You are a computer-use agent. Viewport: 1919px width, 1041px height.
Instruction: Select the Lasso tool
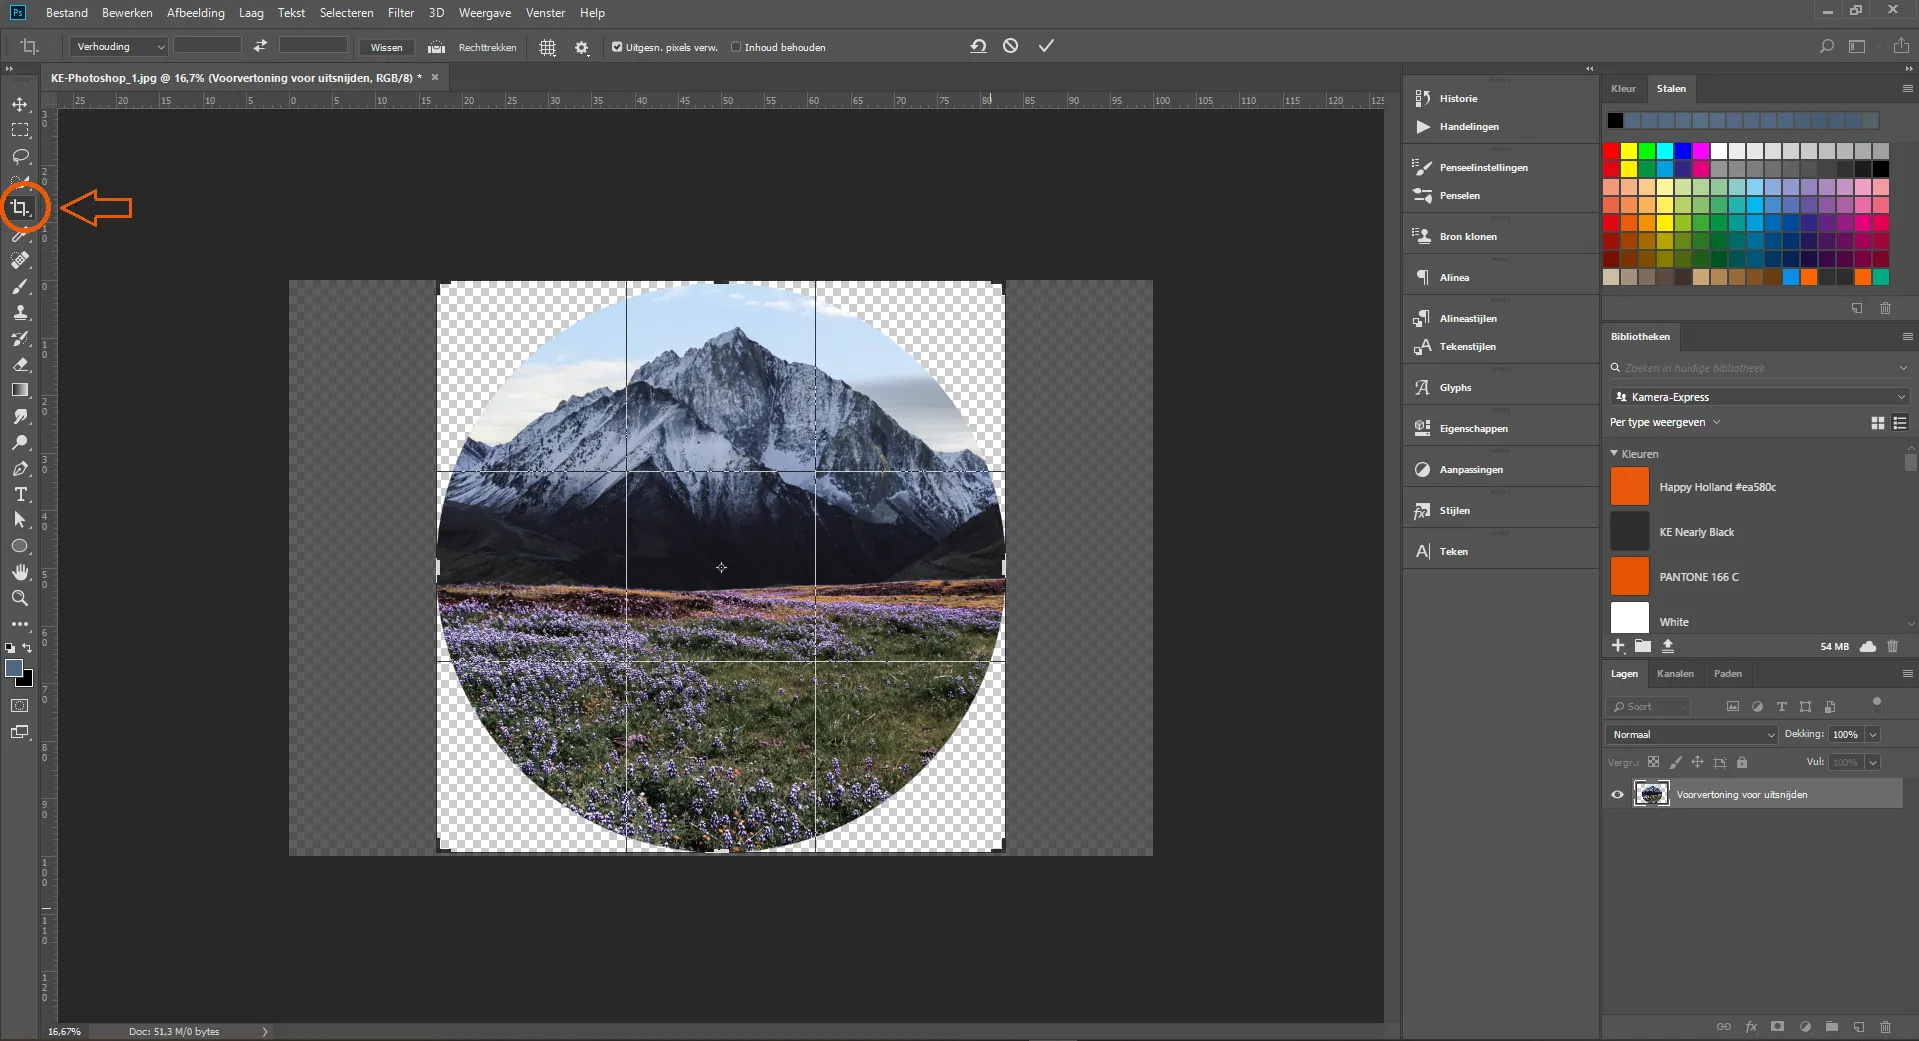tap(20, 156)
